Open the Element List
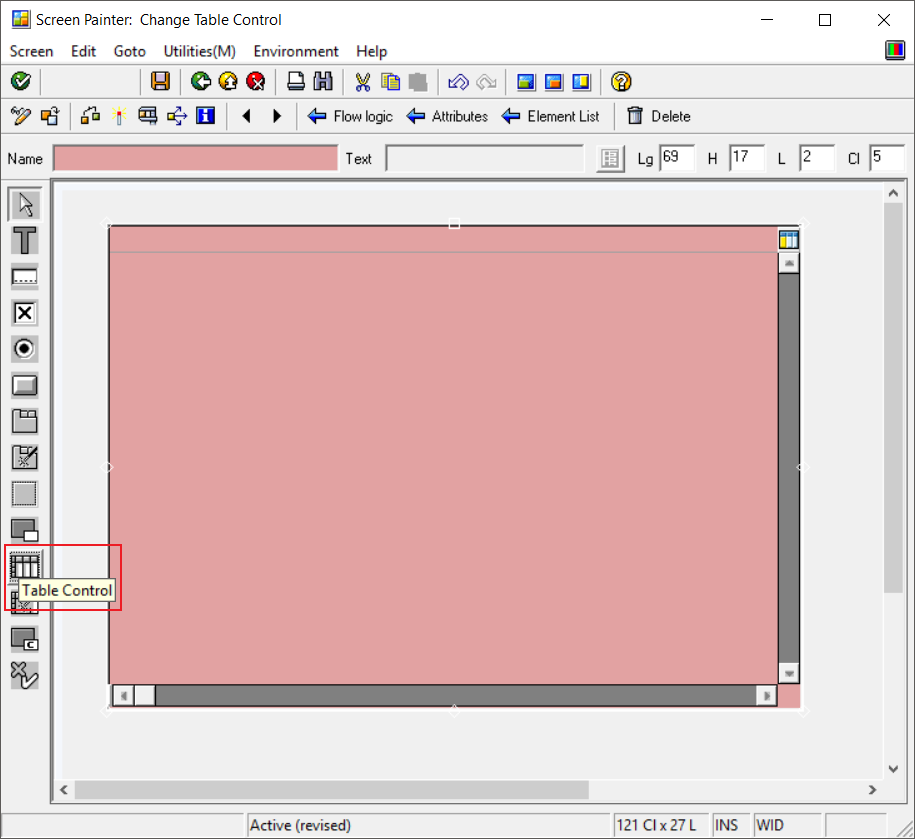Screen dimensions: 915x839 550,116
